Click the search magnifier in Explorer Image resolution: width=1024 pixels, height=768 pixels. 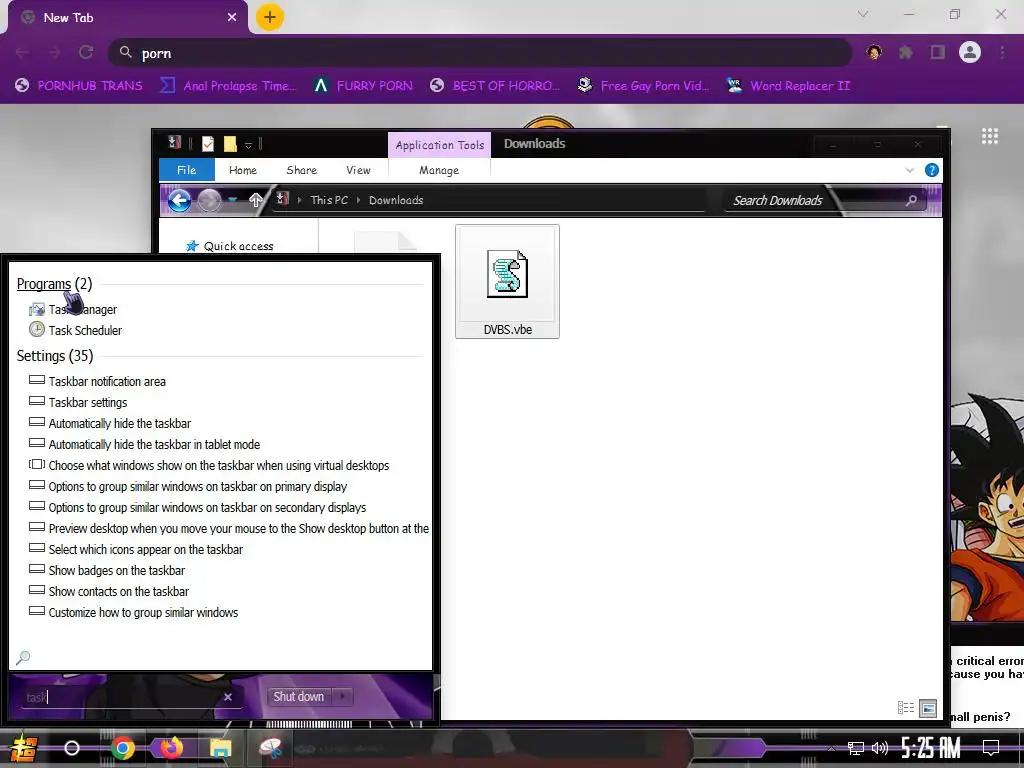pos(912,200)
